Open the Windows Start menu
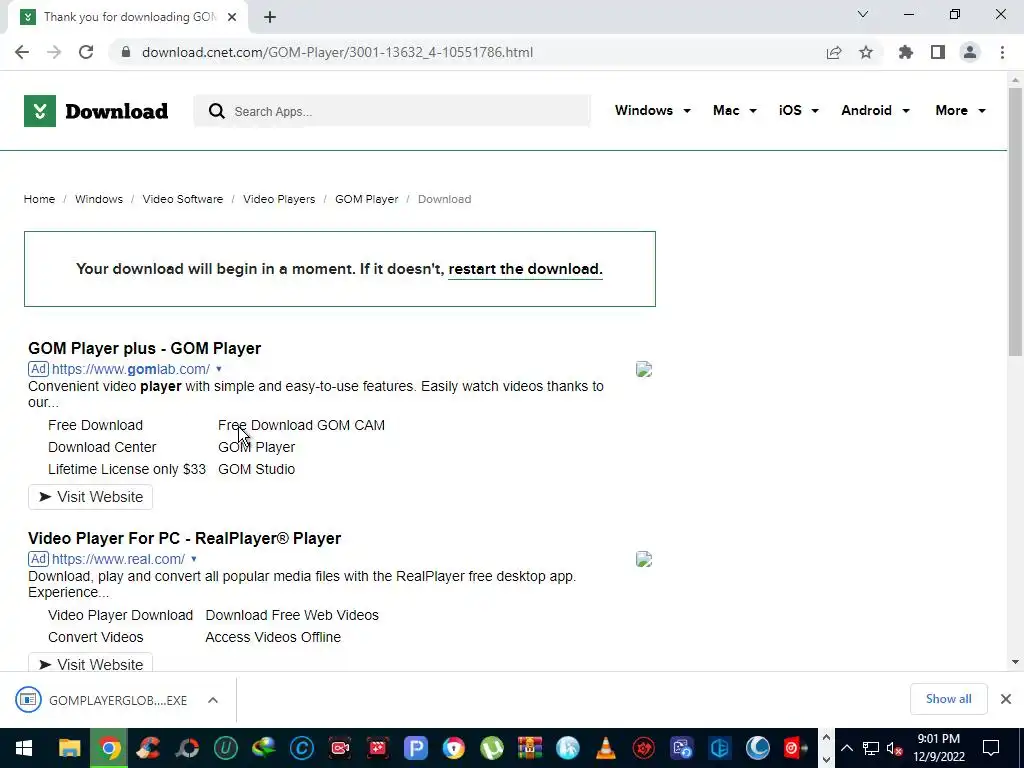The image size is (1024, 768). coord(24,748)
